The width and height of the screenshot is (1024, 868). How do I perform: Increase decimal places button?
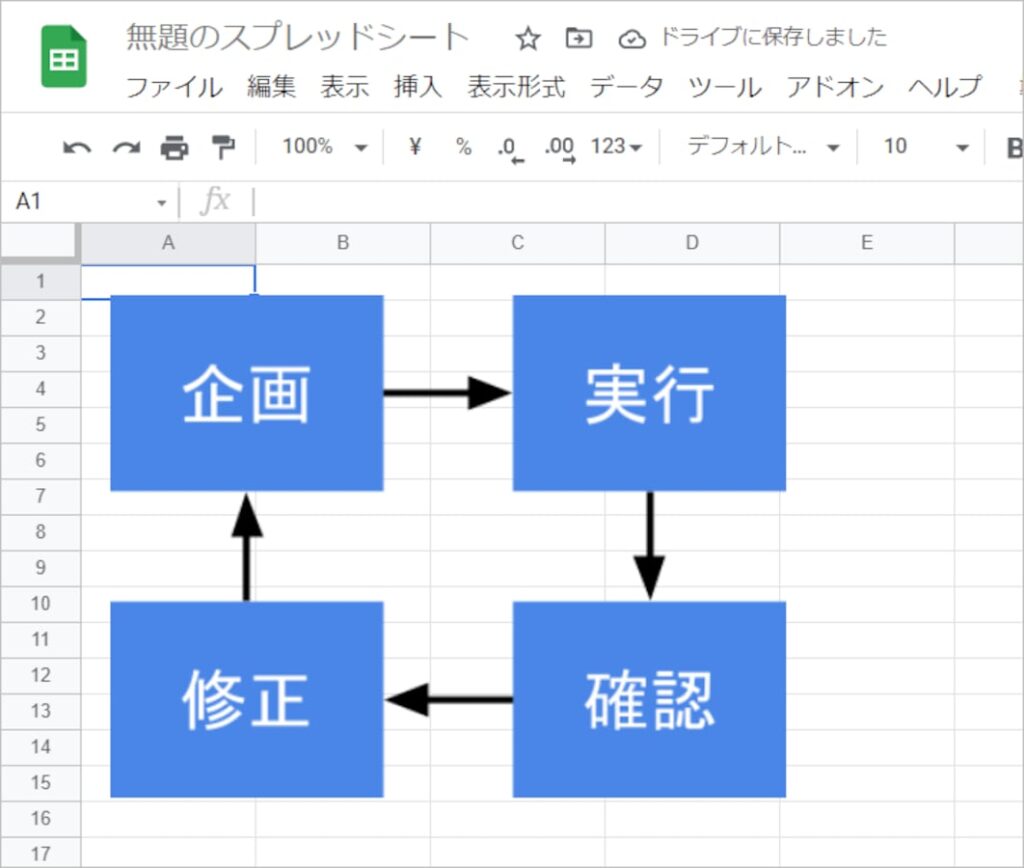point(560,149)
